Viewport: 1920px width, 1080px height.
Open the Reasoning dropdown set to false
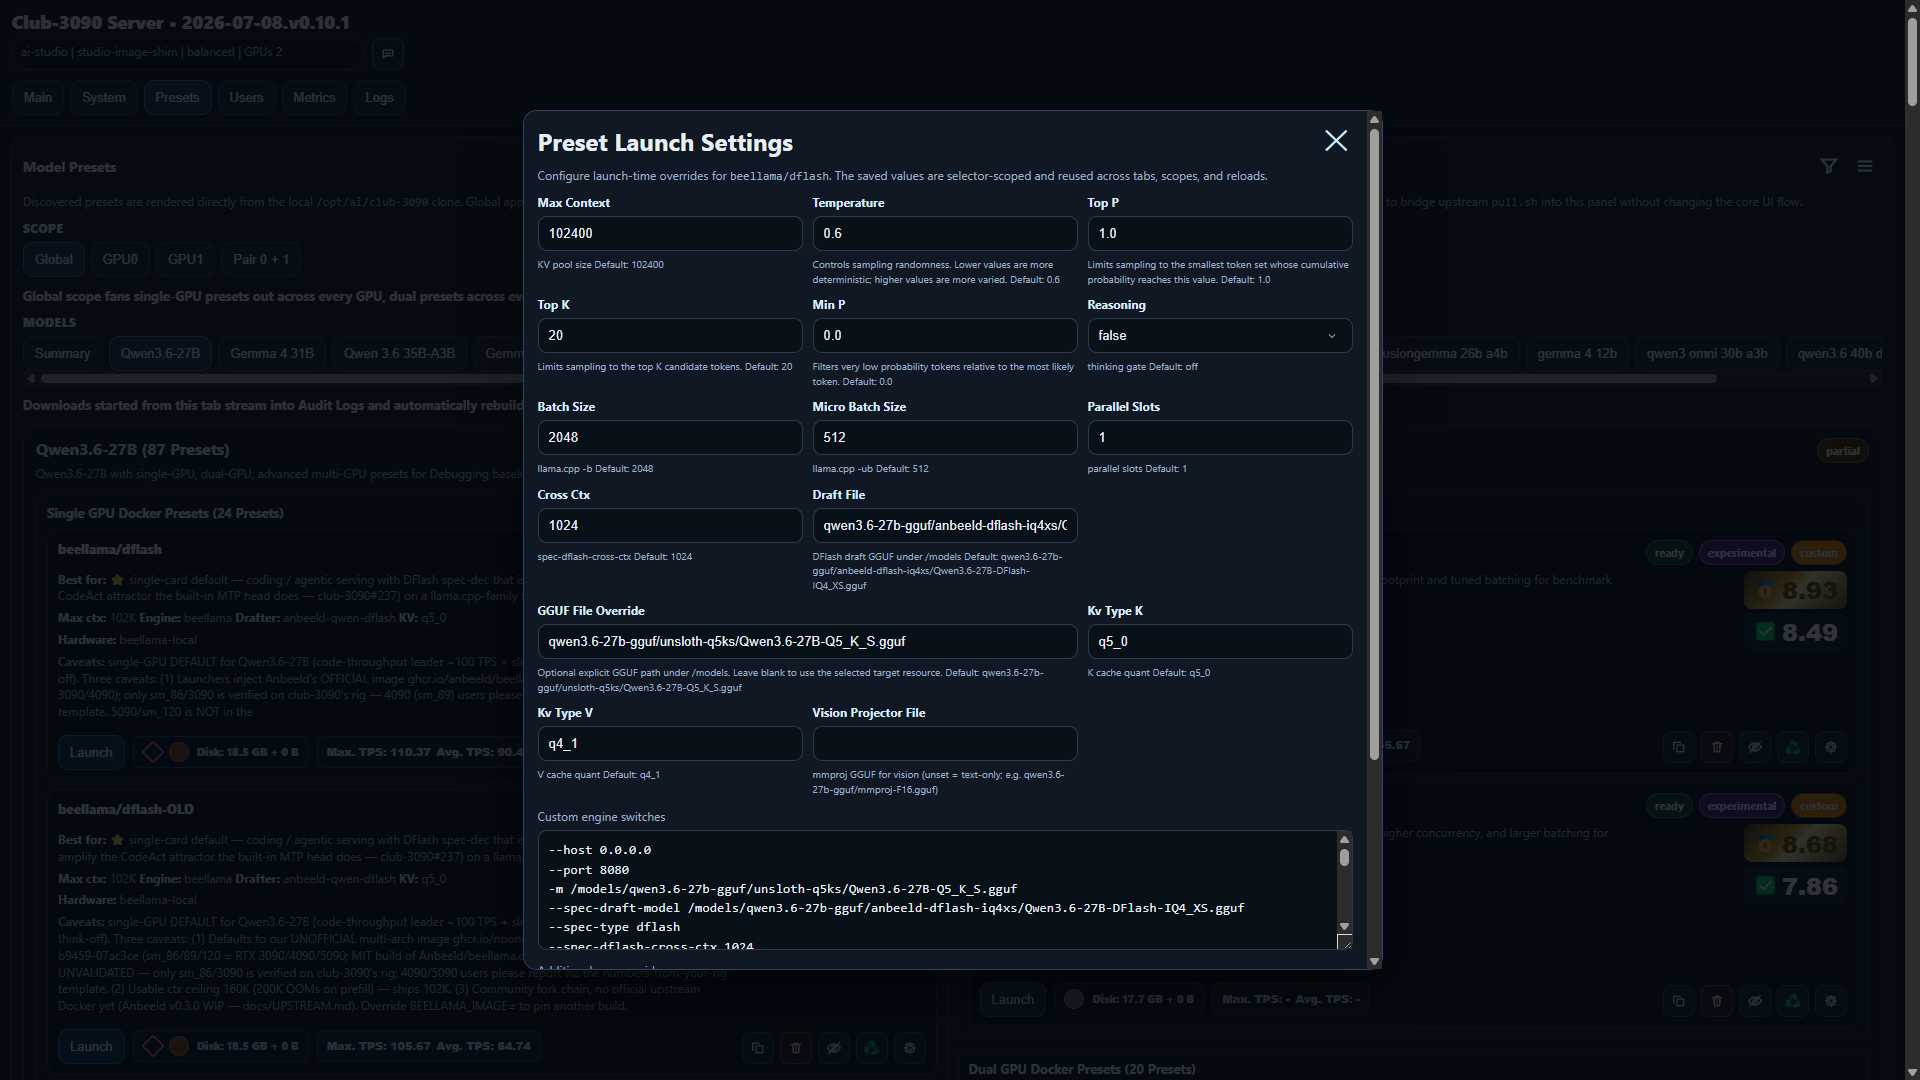click(1219, 336)
